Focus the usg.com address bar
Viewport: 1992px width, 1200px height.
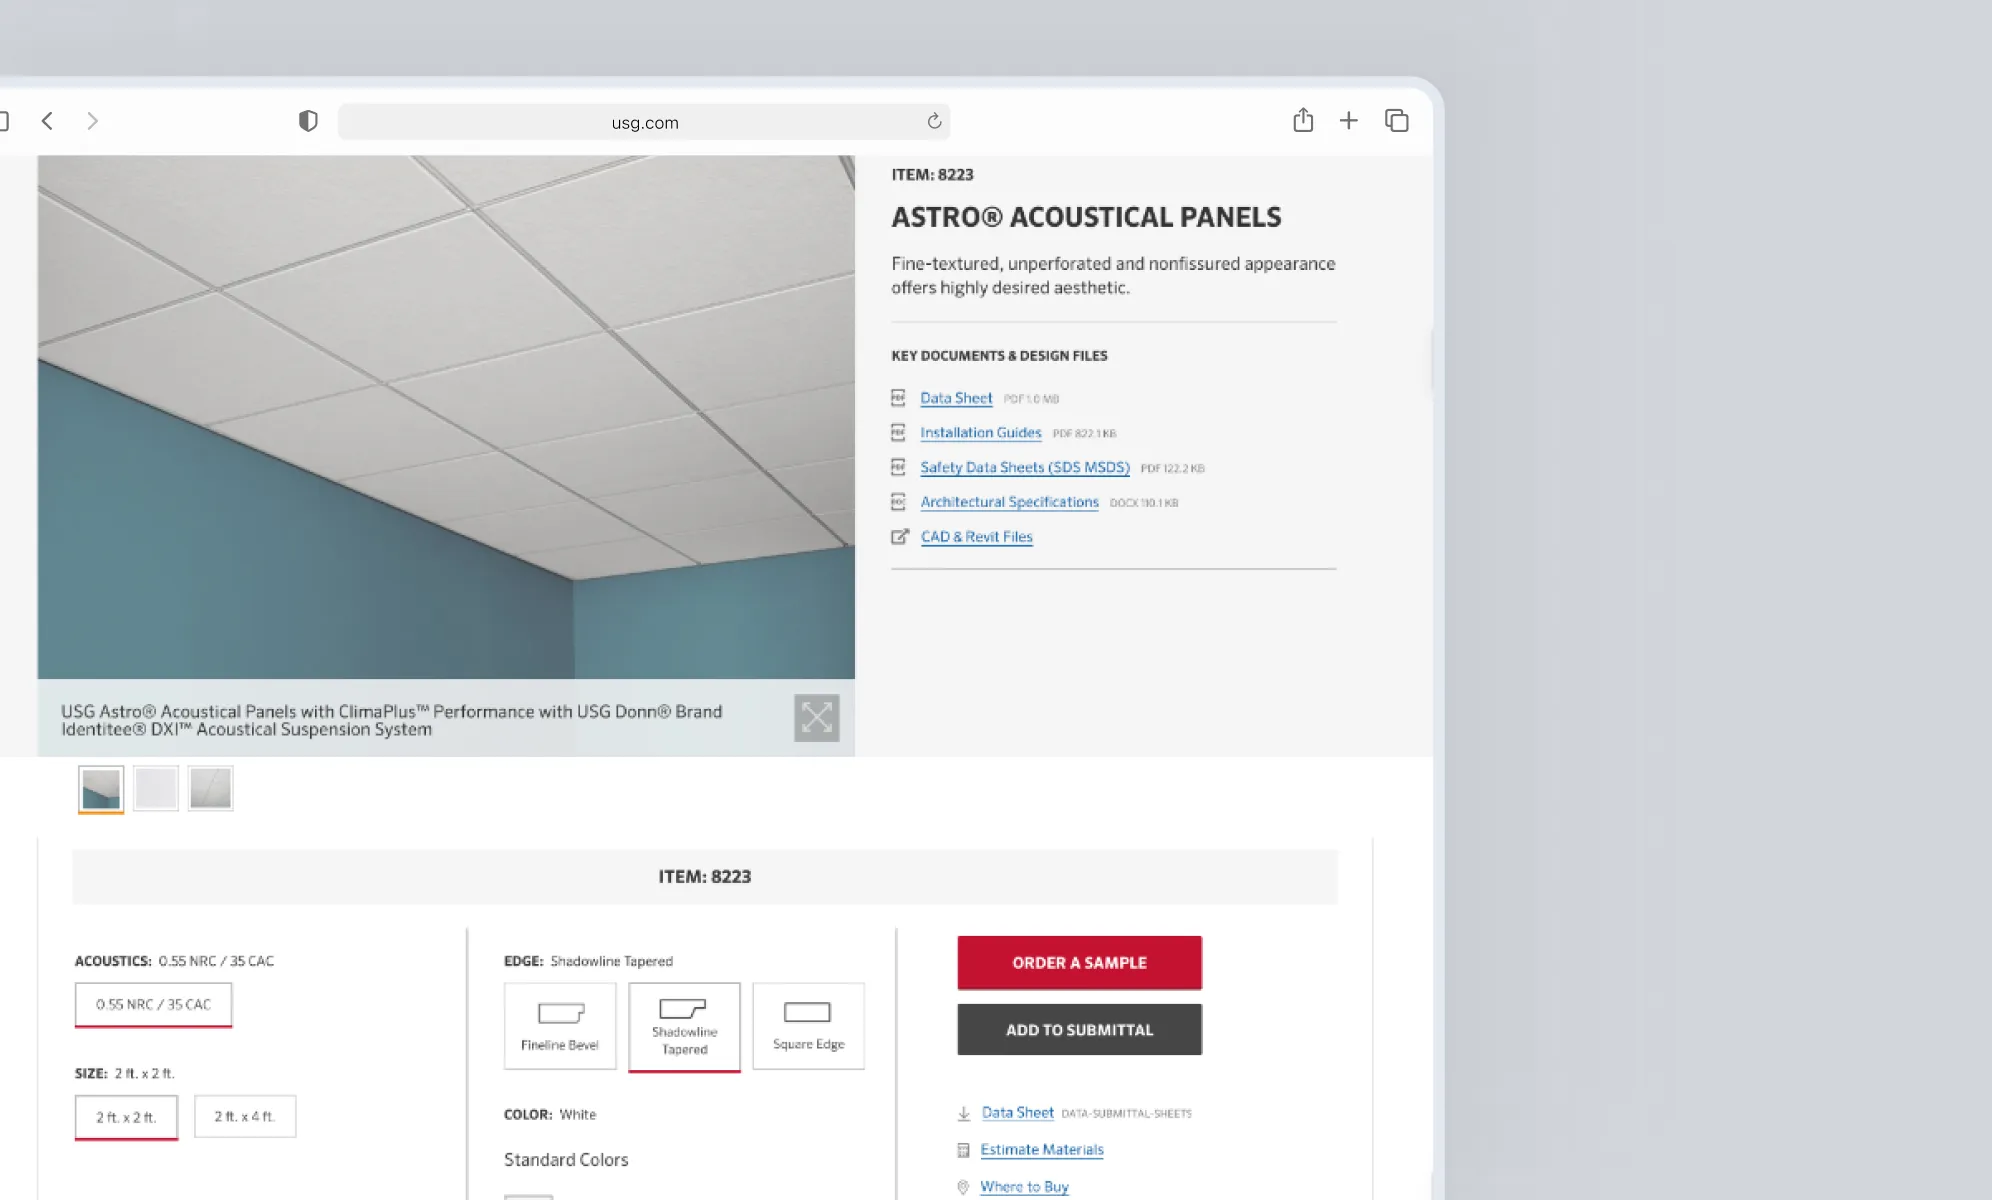[x=644, y=122]
